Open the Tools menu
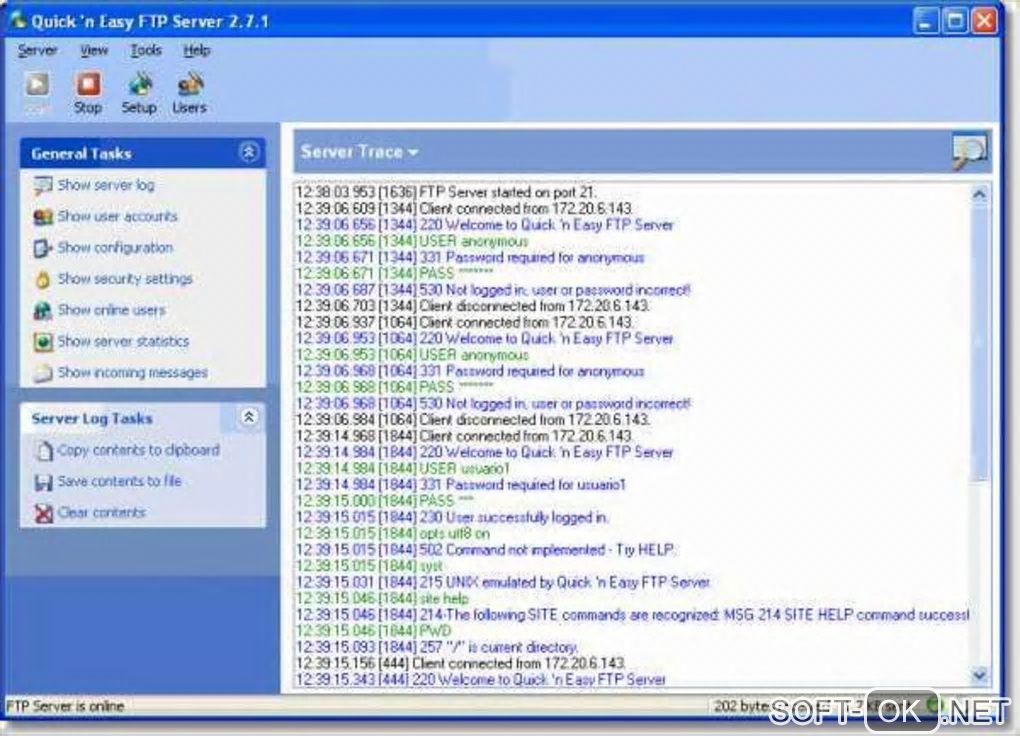This screenshot has width=1020, height=736. pos(146,50)
